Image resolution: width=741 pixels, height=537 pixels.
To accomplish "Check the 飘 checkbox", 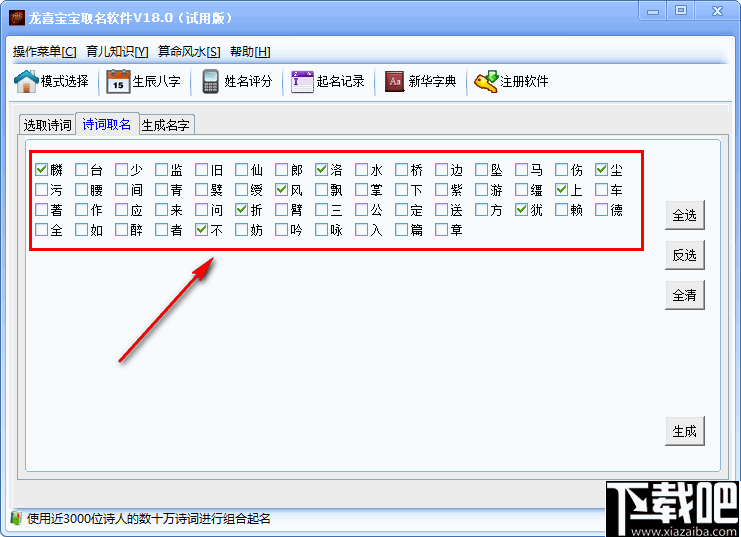I will pos(322,190).
